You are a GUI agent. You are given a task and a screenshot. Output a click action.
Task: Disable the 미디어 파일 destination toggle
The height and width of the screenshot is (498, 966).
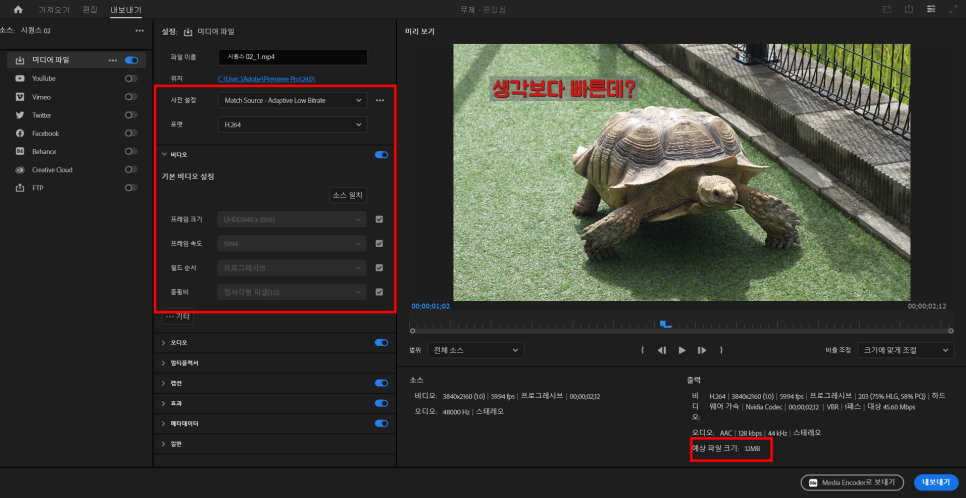coord(131,60)
